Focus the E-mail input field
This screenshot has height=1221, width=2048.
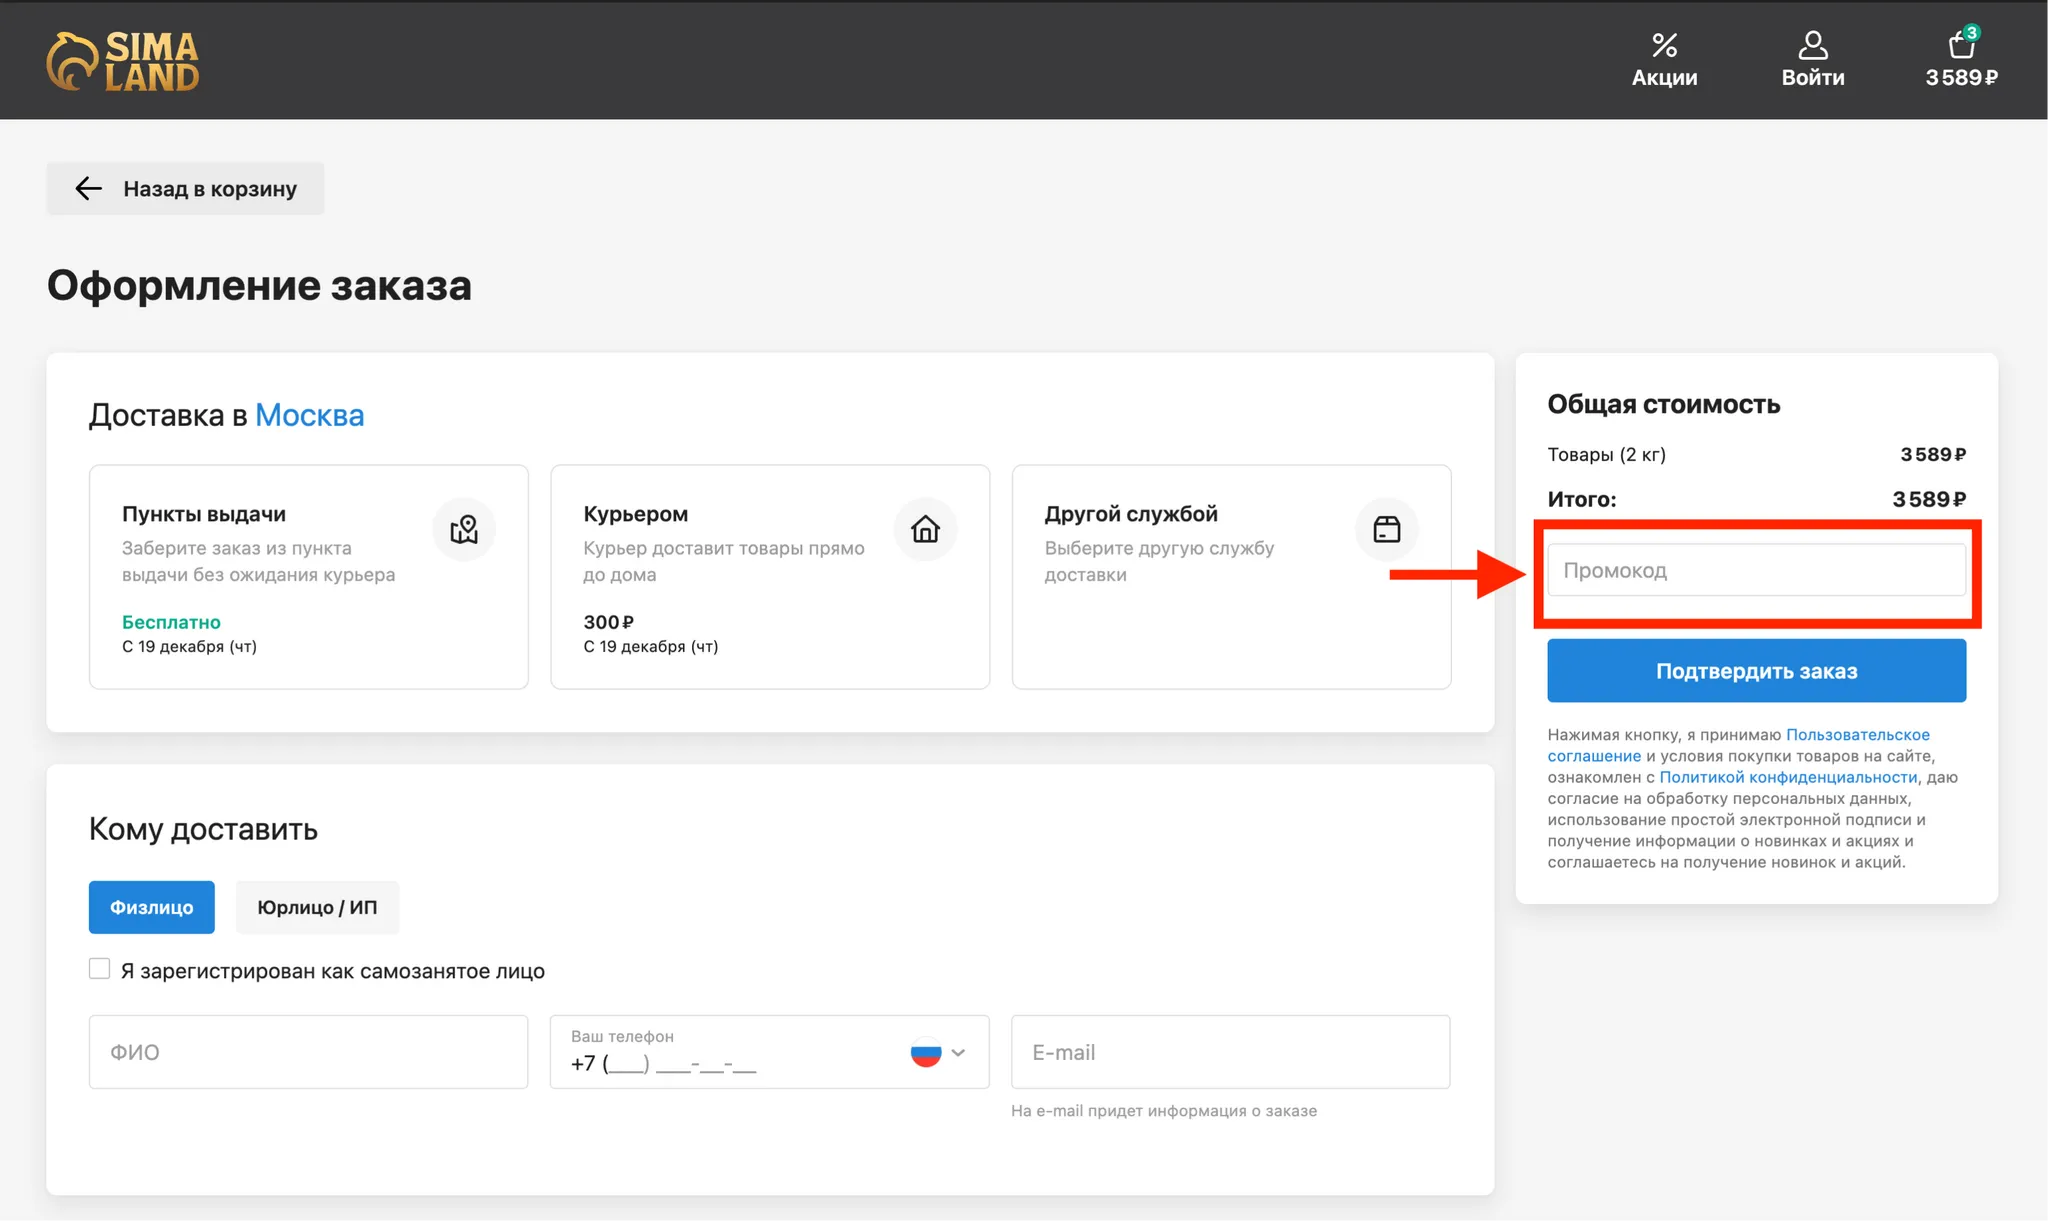[x=1230, y=1052]
